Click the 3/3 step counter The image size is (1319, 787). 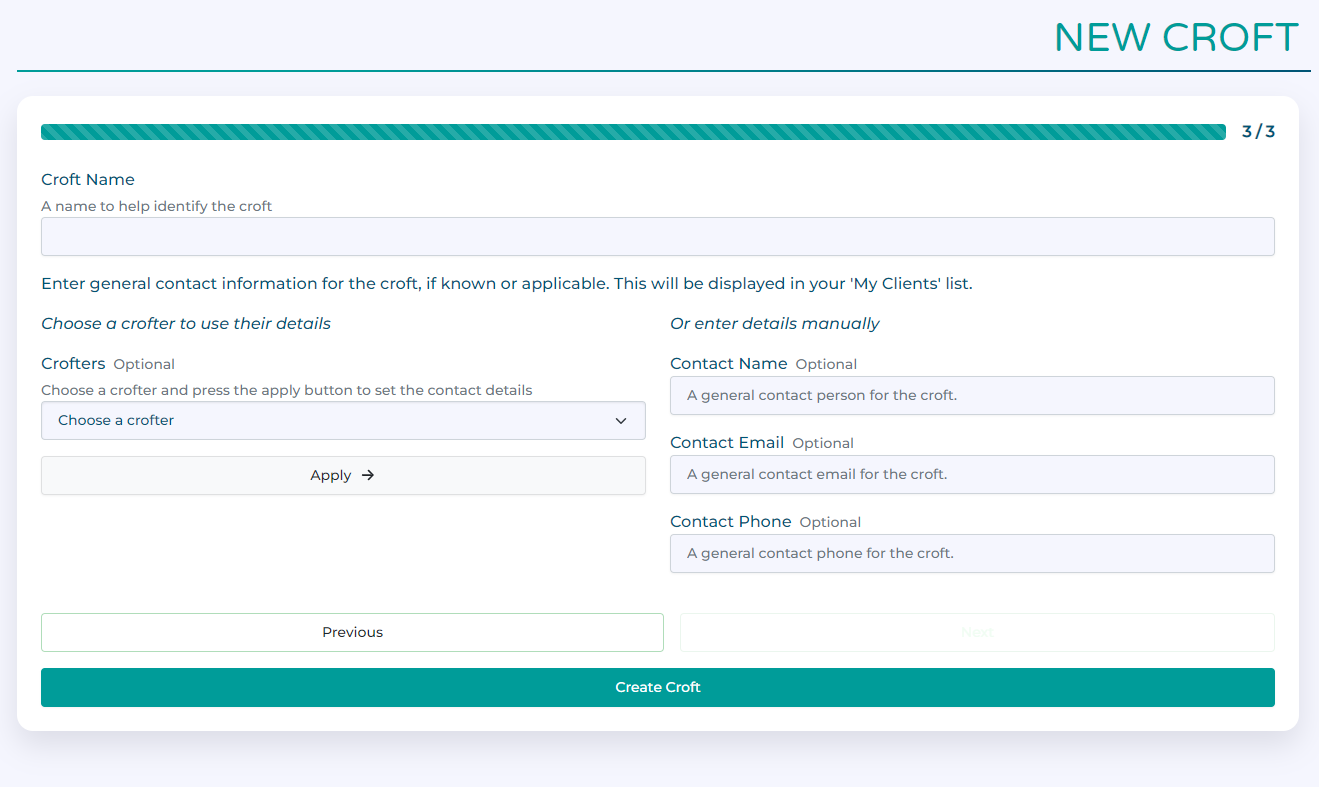(x=1258, y=132)
